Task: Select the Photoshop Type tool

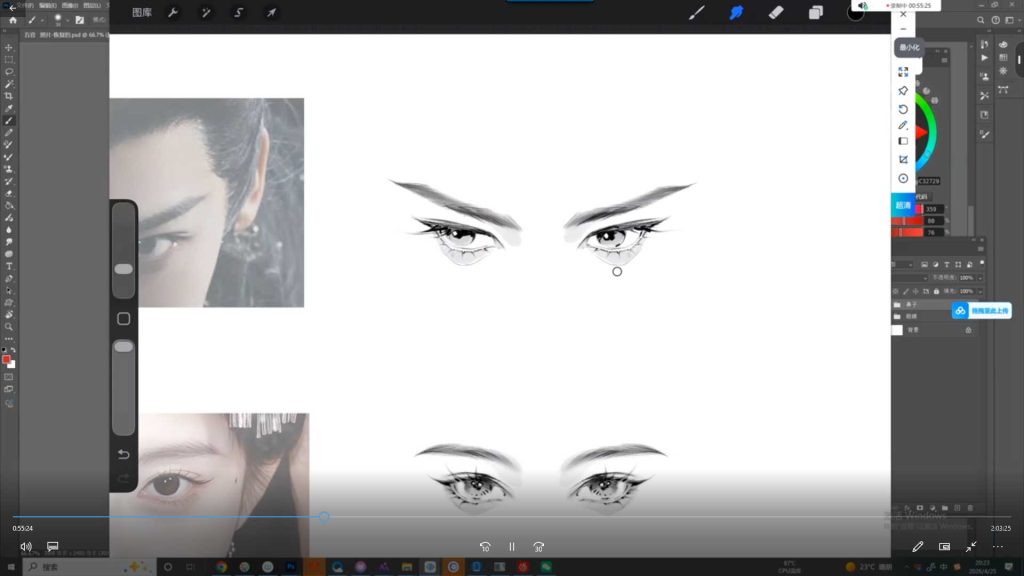Action: [8, 266]
